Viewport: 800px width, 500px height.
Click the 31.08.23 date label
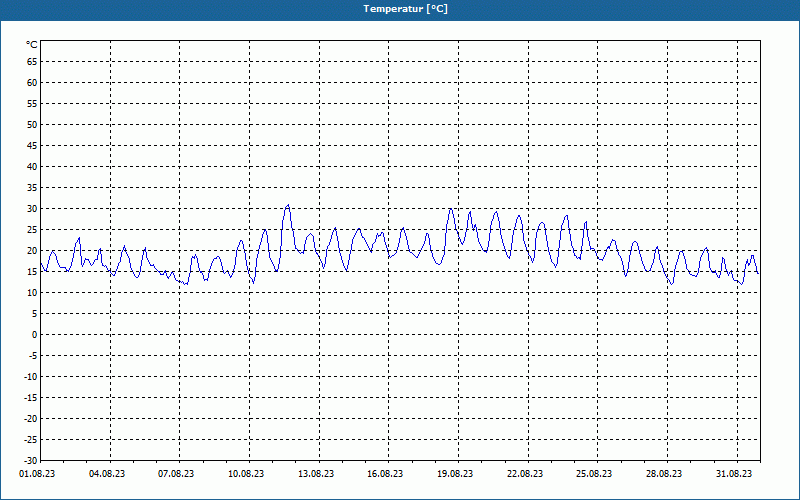click(734, 474)
